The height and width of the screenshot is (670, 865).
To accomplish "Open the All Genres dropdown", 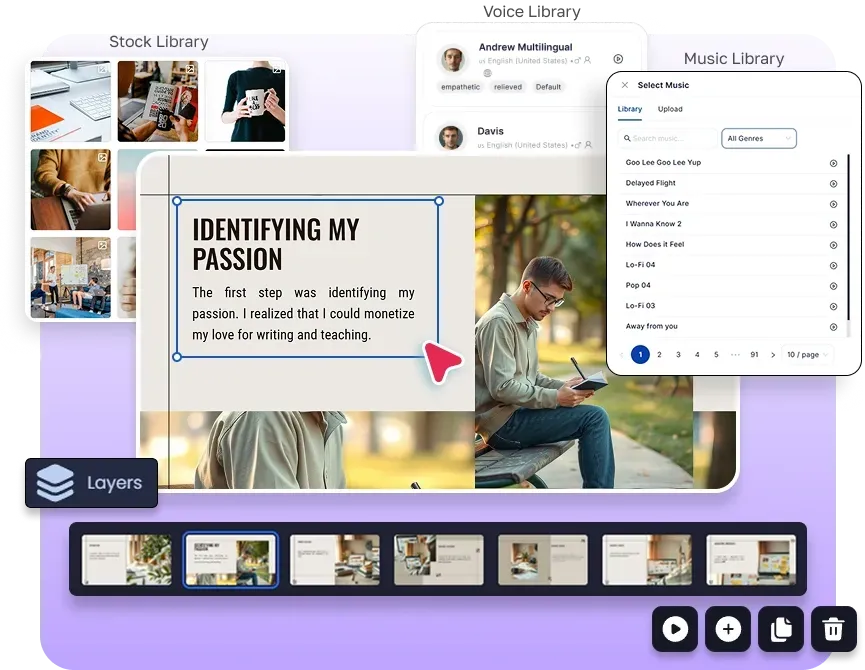I will coord(759,138).
